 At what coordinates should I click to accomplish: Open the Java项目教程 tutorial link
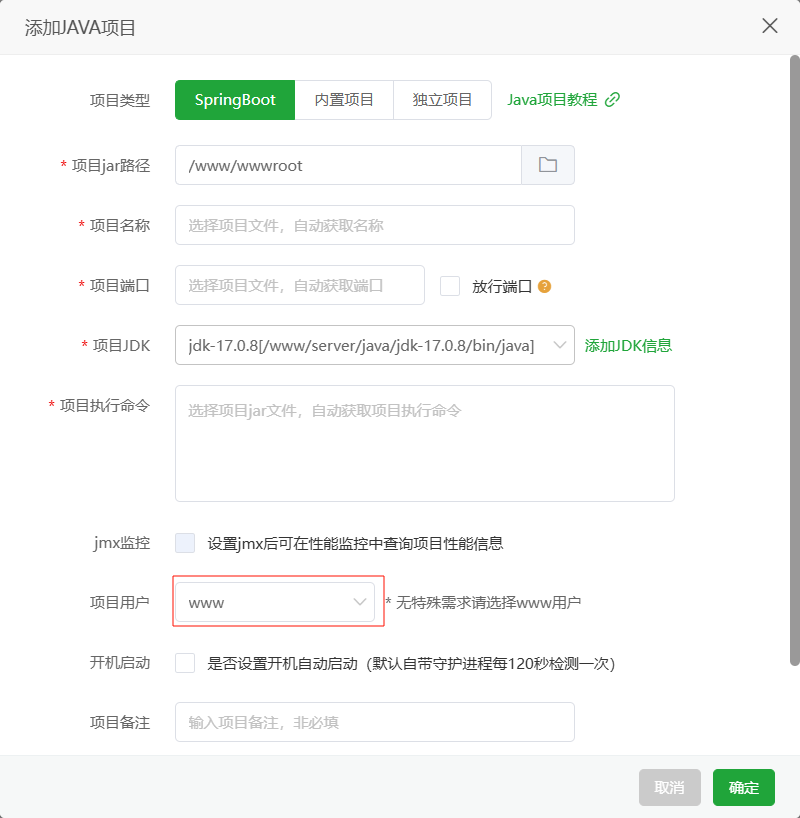[552, 100]
